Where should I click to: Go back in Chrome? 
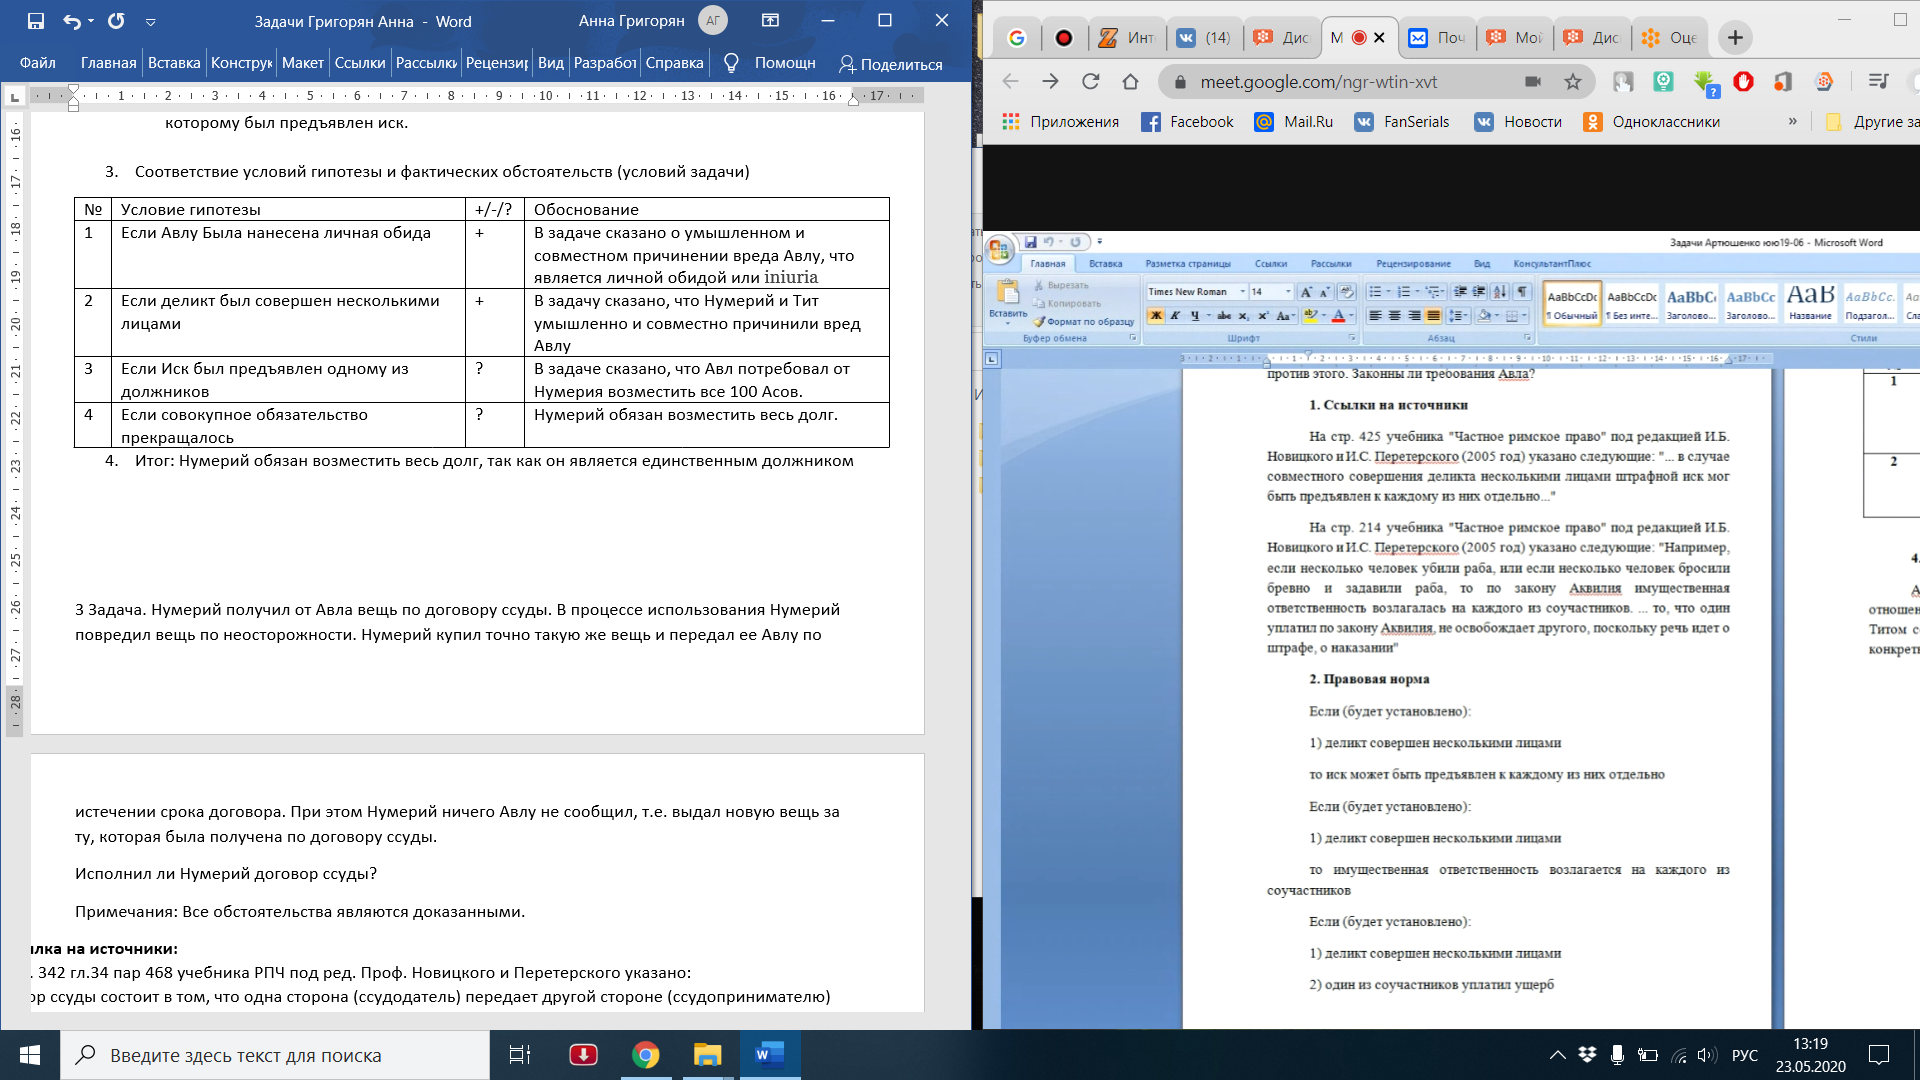(x=1010, y=81)
